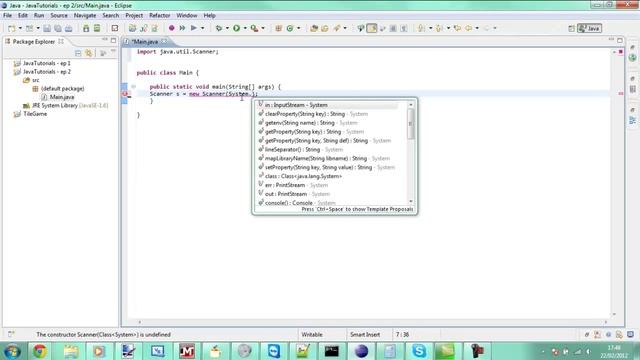Screen dimensions: 640x360
Task: Open the Edit menu
Action: pos(23,16)
